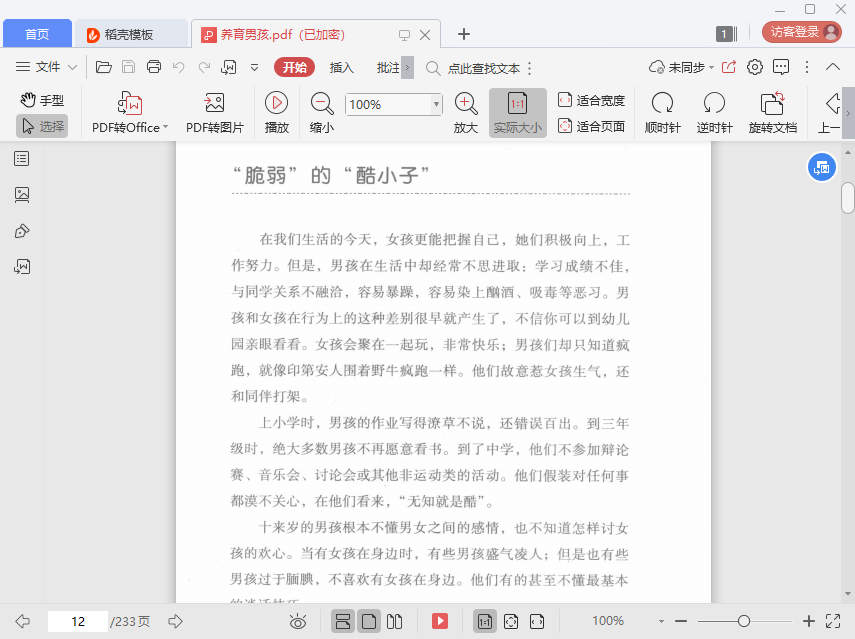855x639 pixels.
Task: Click the zoom slider in status bar
Action: click(744, 621)
